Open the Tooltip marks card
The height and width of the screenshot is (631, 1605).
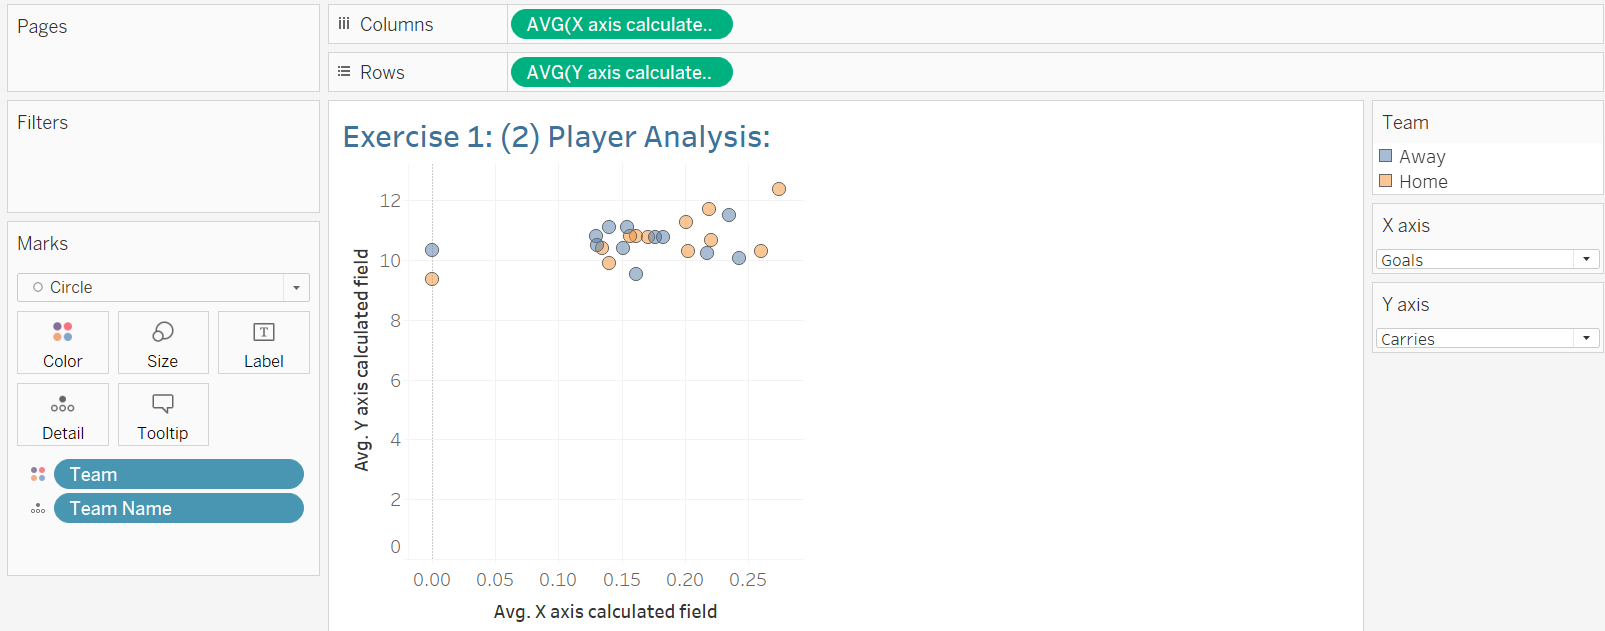coord(163,415)
